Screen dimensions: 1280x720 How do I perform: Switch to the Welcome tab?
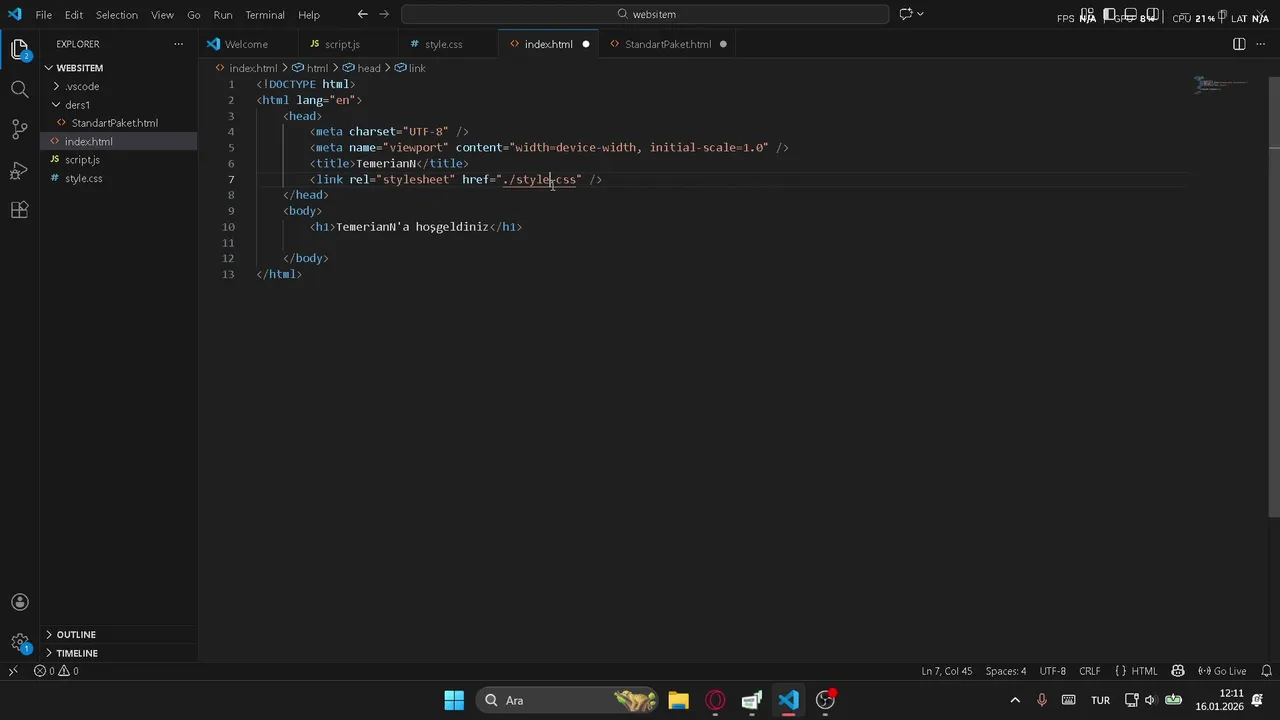(246, 44)
